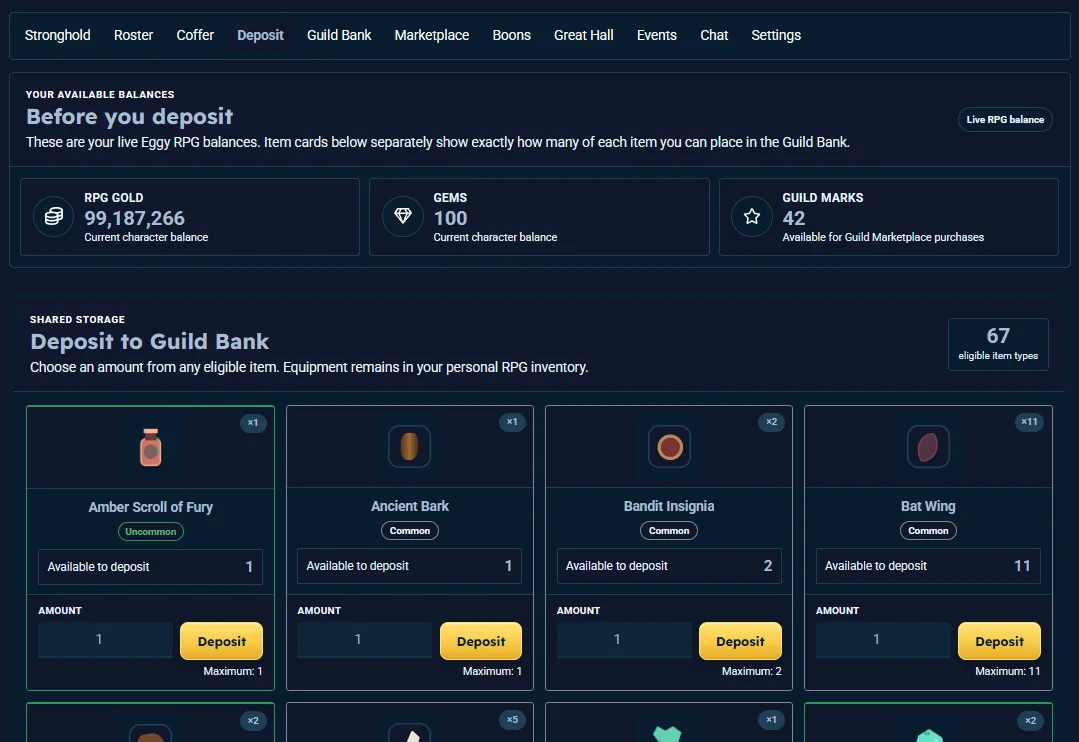Click the 'Deposit to Guild Bank' heading
This screenshot has height=742, width=1079.
(149, 341)
